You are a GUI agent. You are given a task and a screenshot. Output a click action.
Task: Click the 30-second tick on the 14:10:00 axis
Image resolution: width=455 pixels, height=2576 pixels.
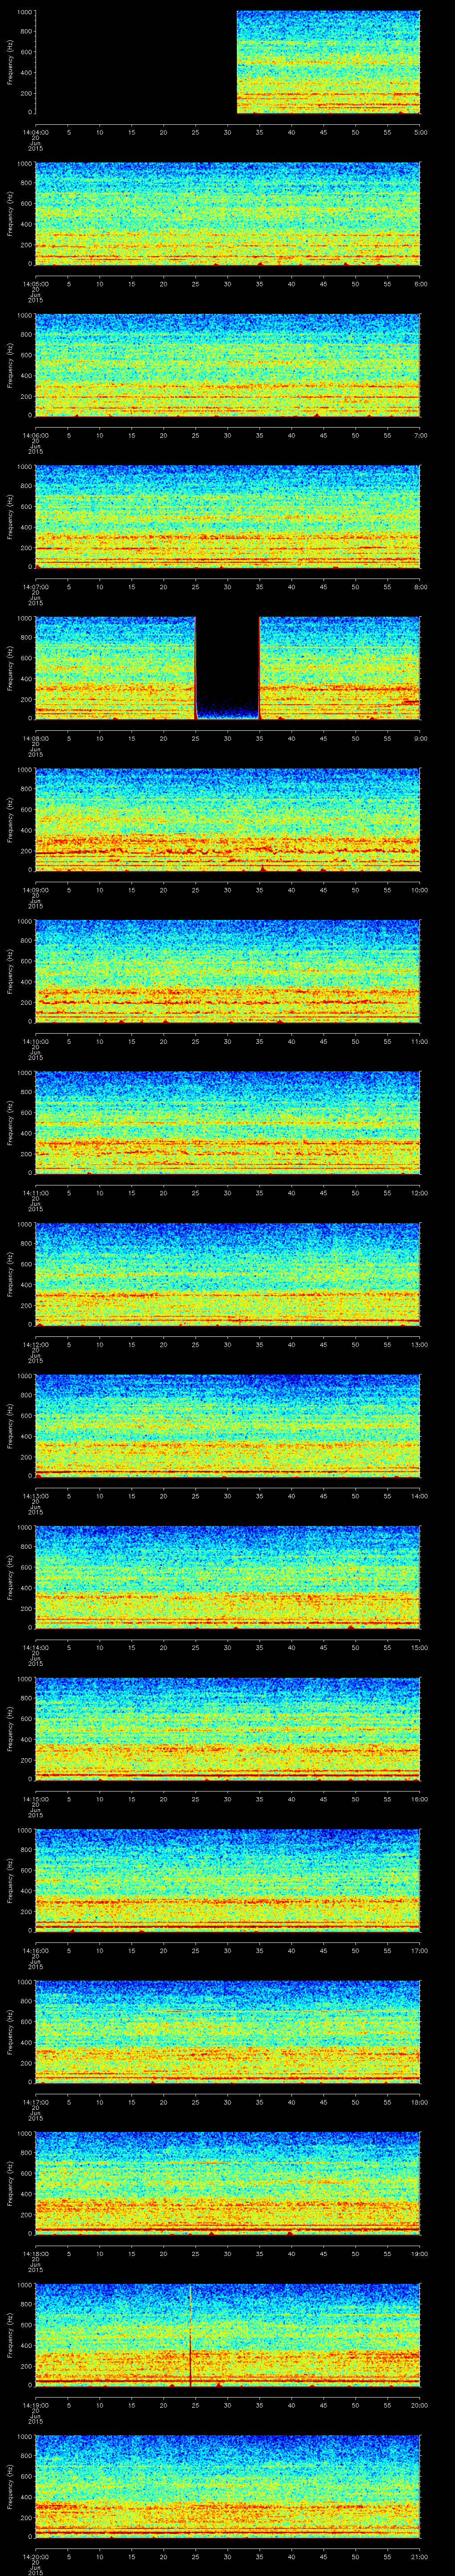coord(228,1042)
